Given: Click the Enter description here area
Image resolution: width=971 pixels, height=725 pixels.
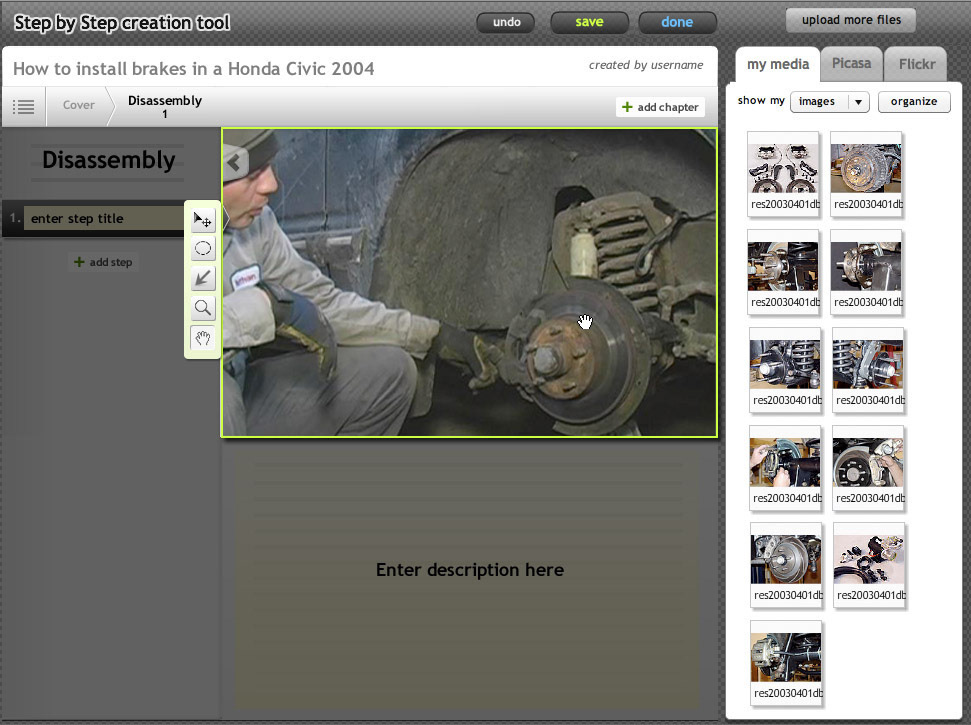Looking at the screenshot, I should coord(469,570).
